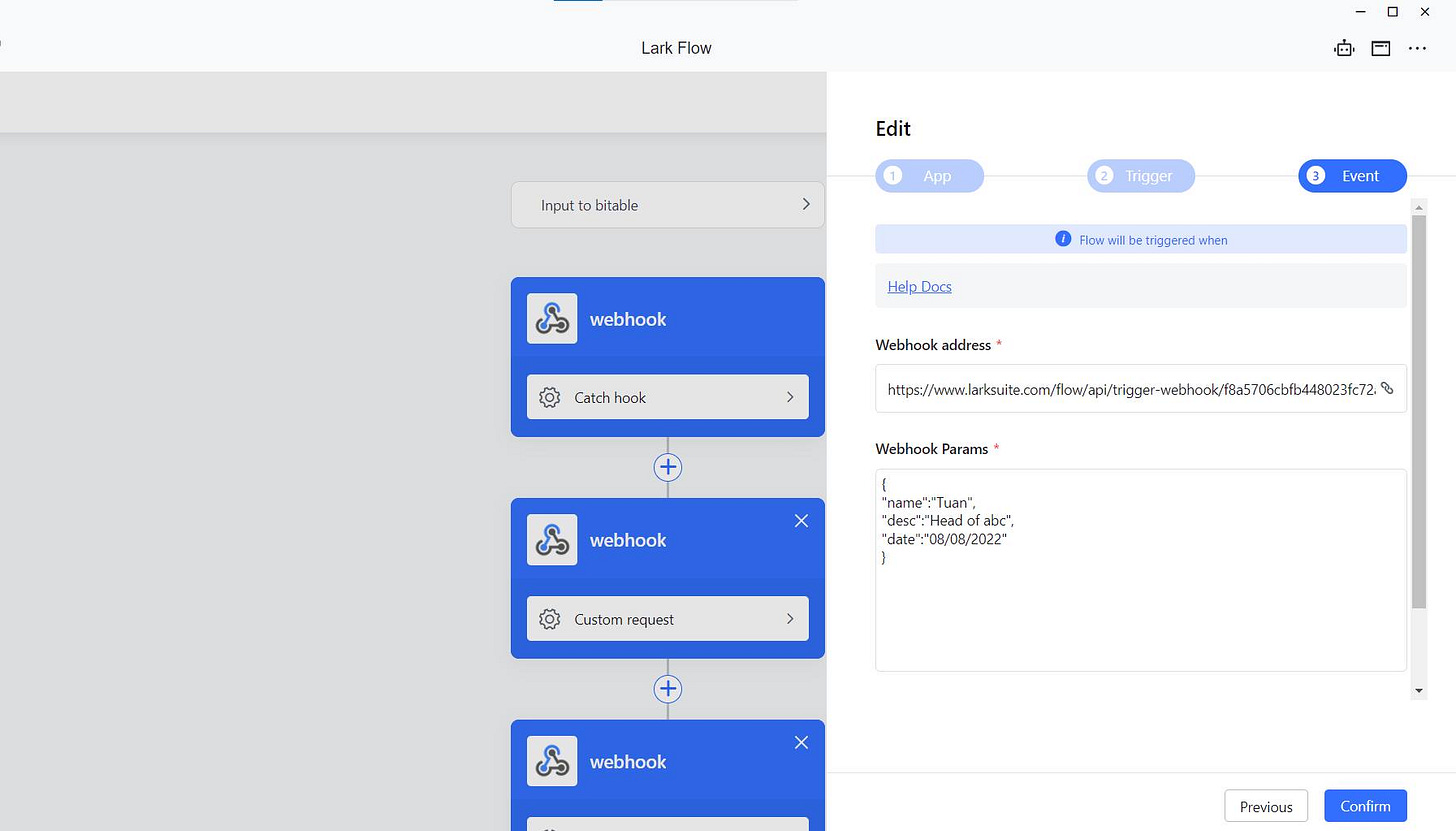Image resolution: width=1456 pixels, height=831 pixels.
Task: Add step below Custom request webhook
Action: (668, 689)
